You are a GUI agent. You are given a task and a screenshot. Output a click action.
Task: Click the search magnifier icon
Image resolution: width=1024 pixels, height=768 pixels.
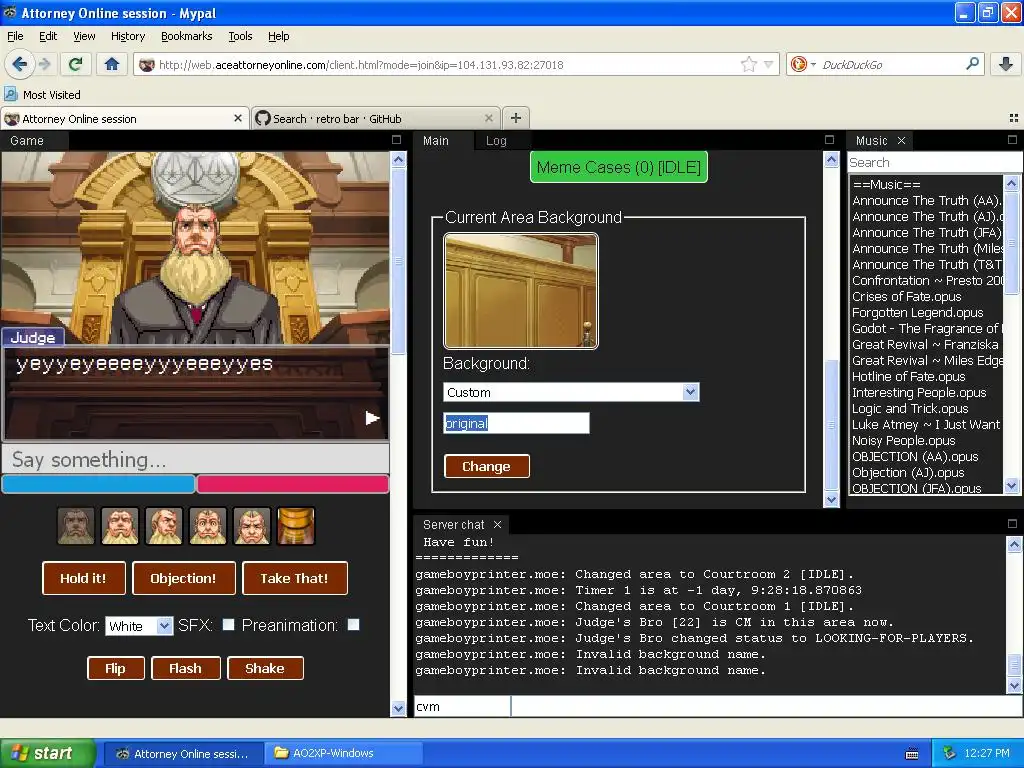coord(972,64)
